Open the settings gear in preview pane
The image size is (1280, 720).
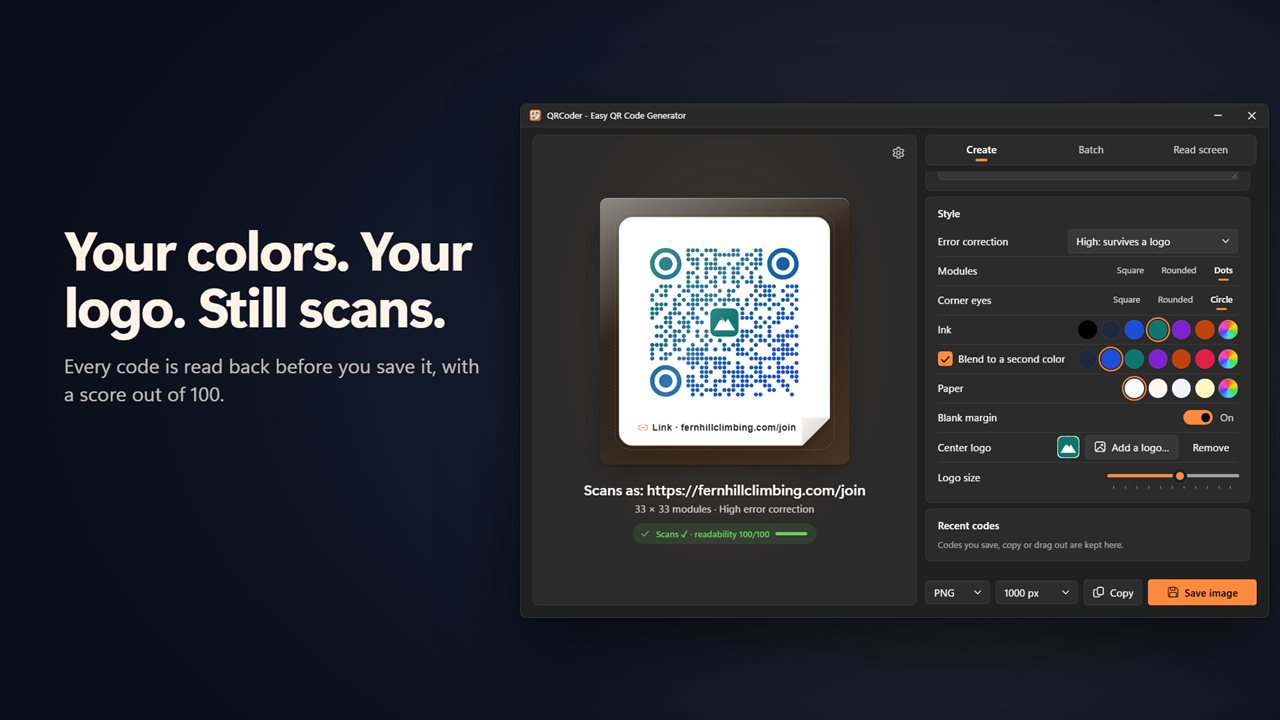[898, 153]
